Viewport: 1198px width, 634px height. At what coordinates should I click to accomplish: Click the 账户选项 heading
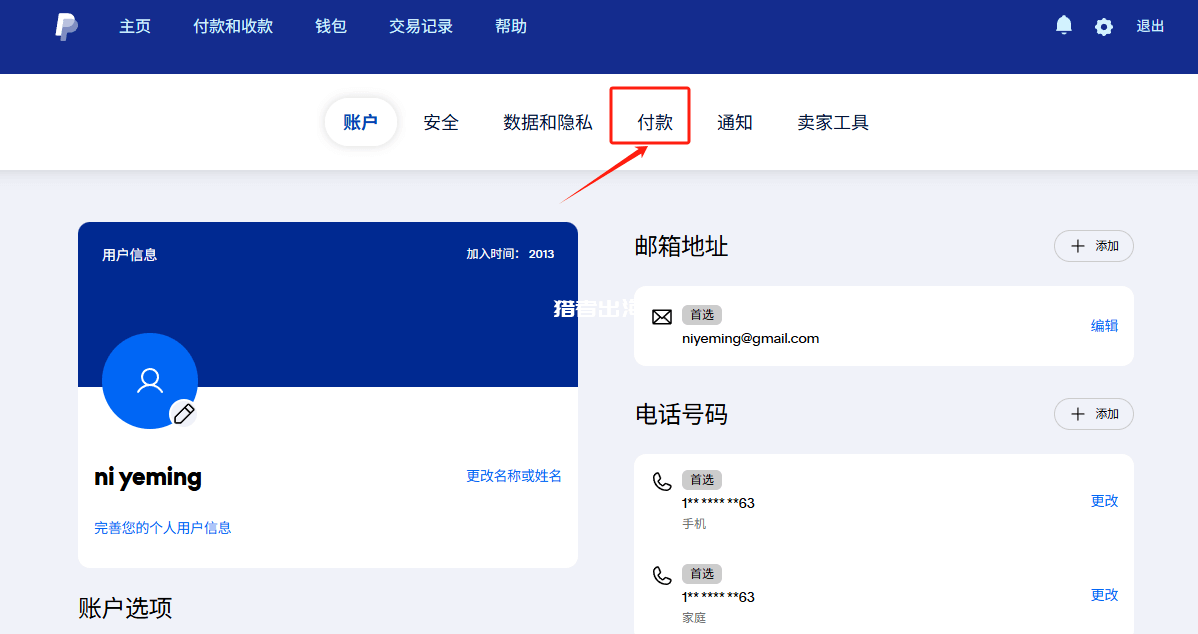125,608
